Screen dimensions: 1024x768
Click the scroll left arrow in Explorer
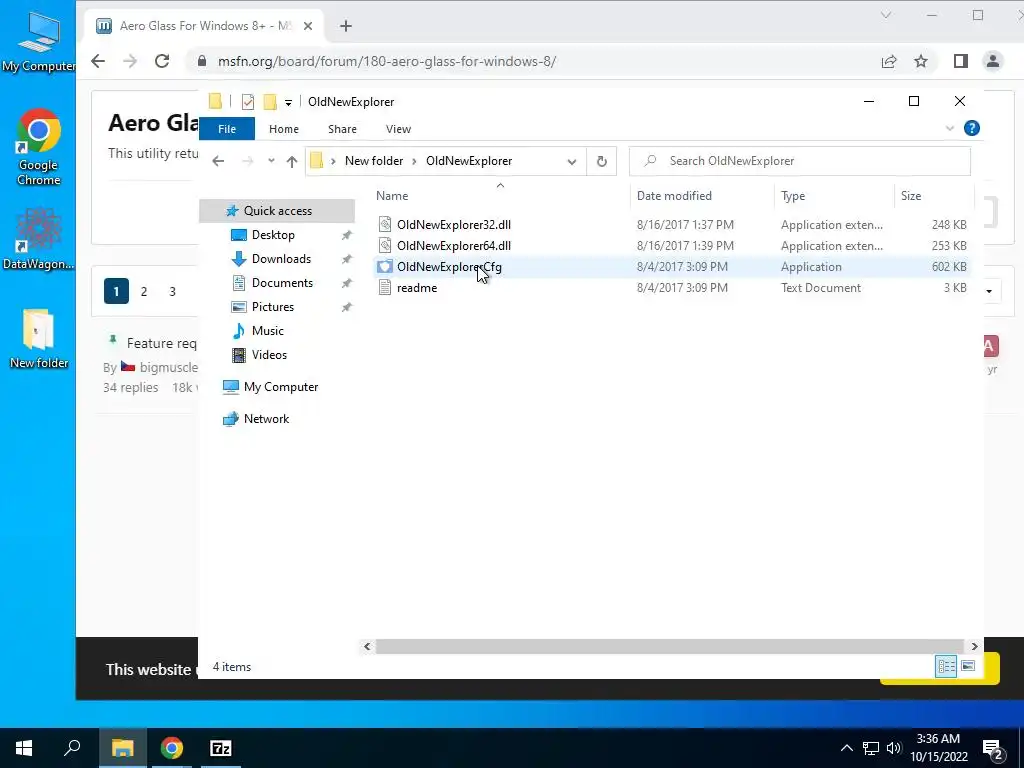367,646
